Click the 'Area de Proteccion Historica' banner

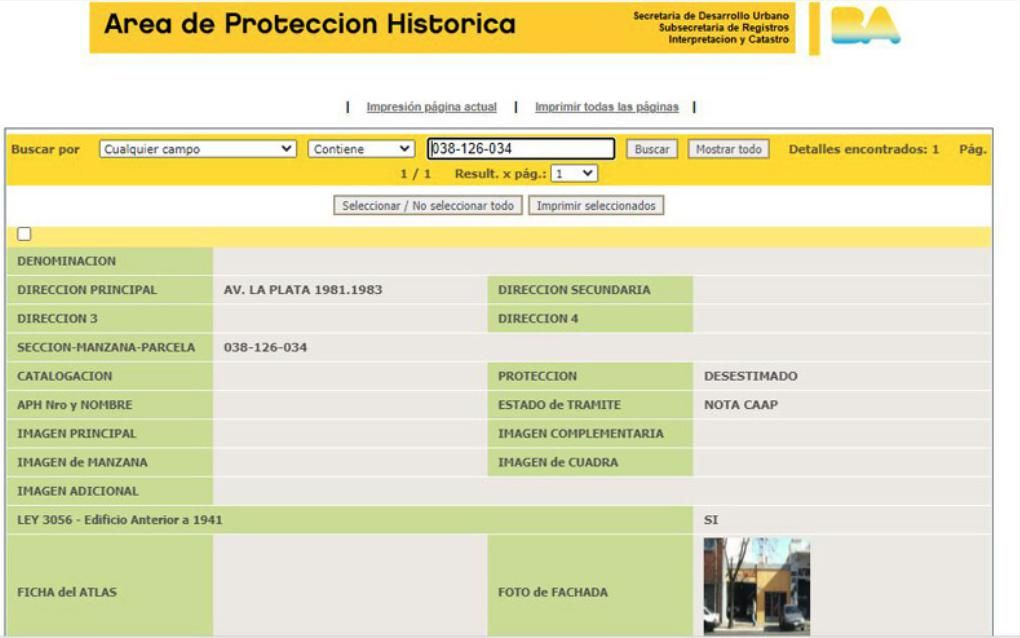tap(442, 27)
